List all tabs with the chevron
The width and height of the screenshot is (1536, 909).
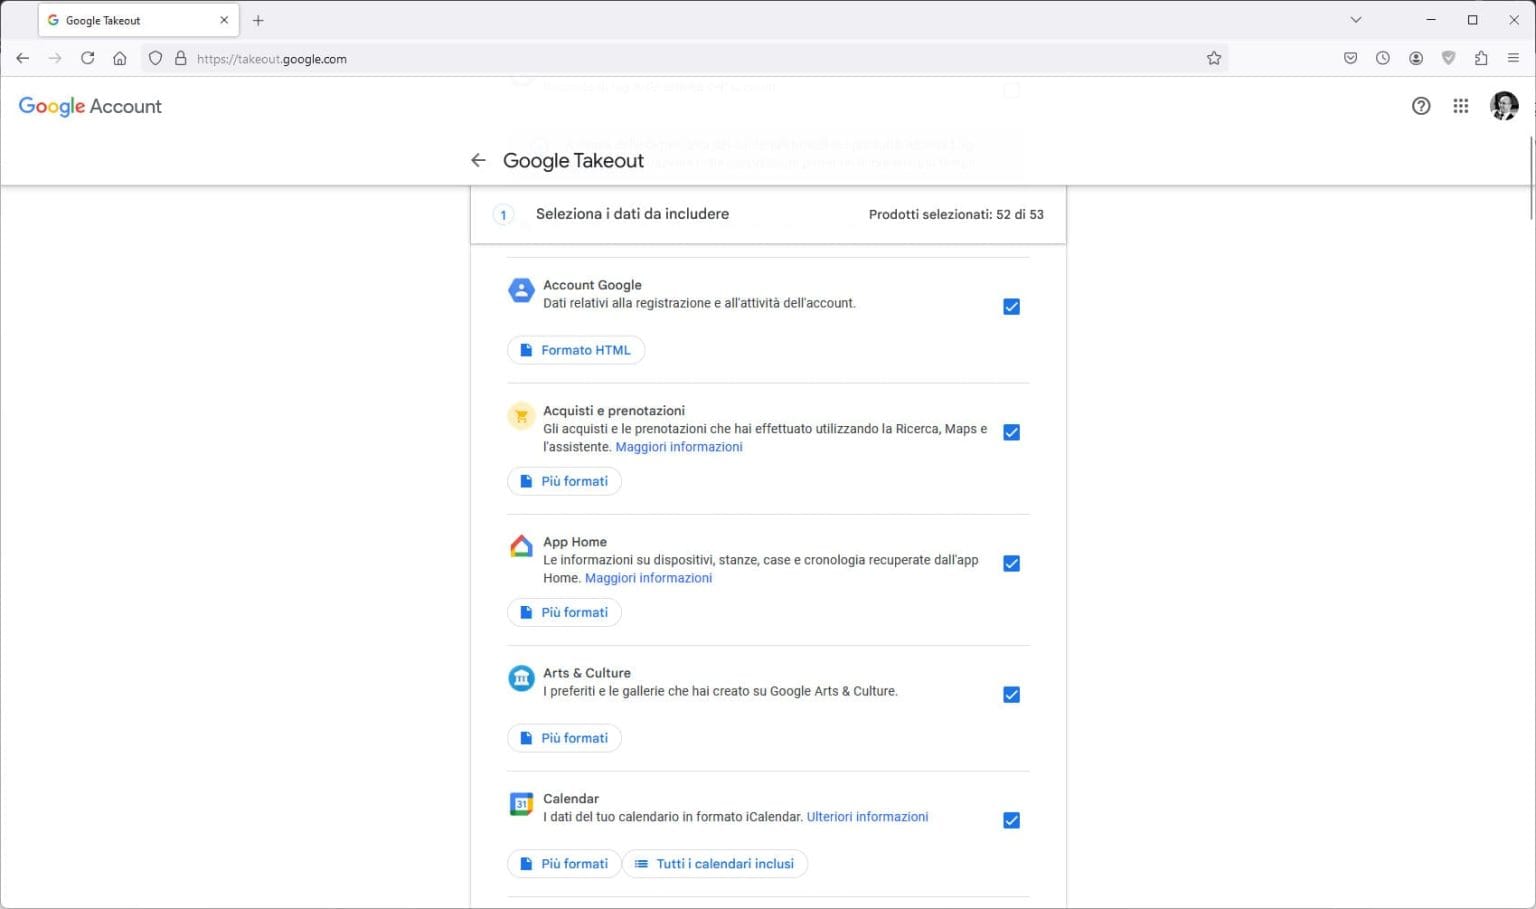[x=1356, y=20]
